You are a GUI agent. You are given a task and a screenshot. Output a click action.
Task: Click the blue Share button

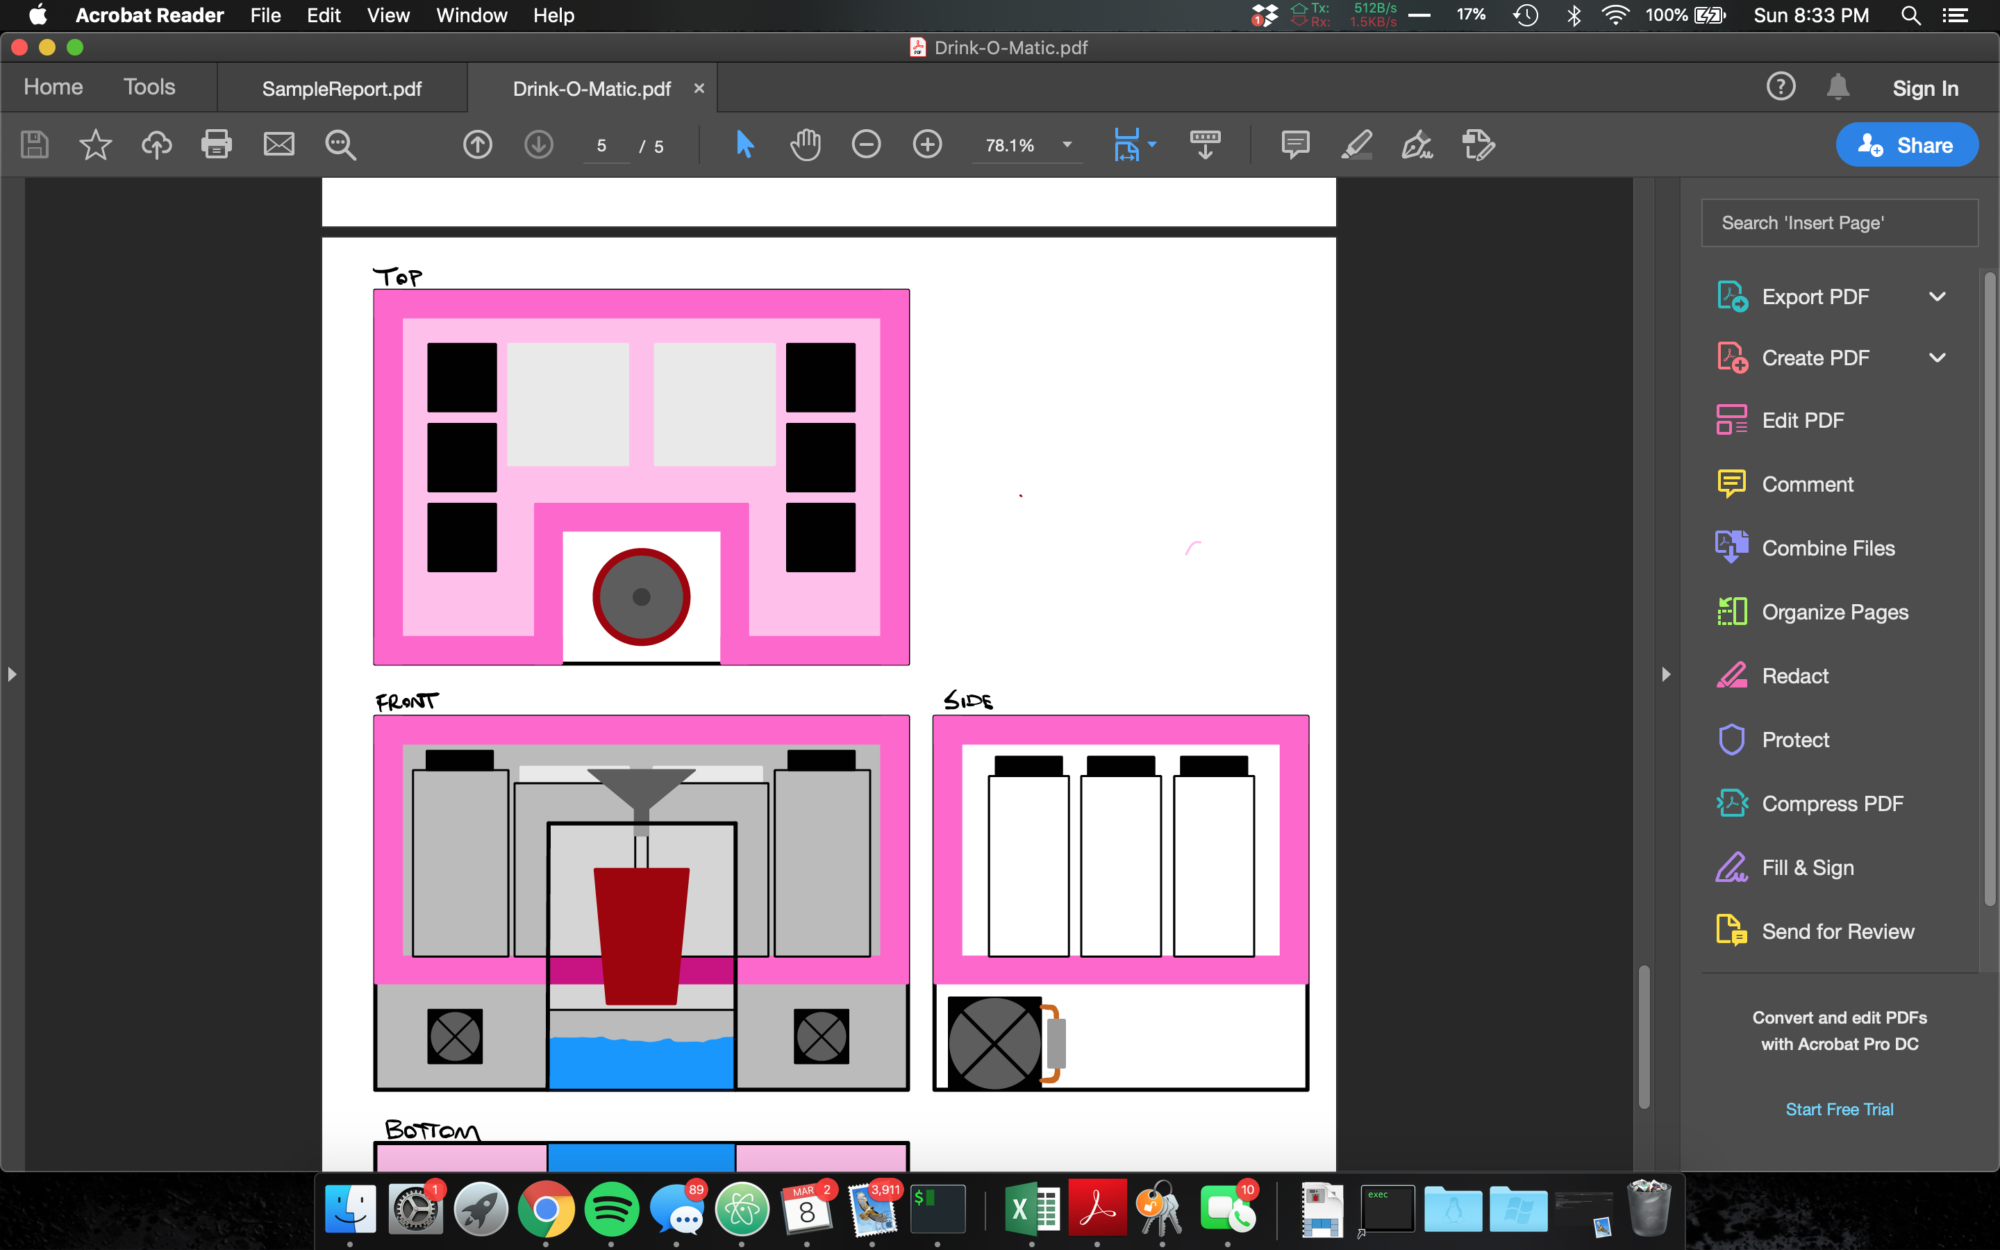pos(1906,145)
